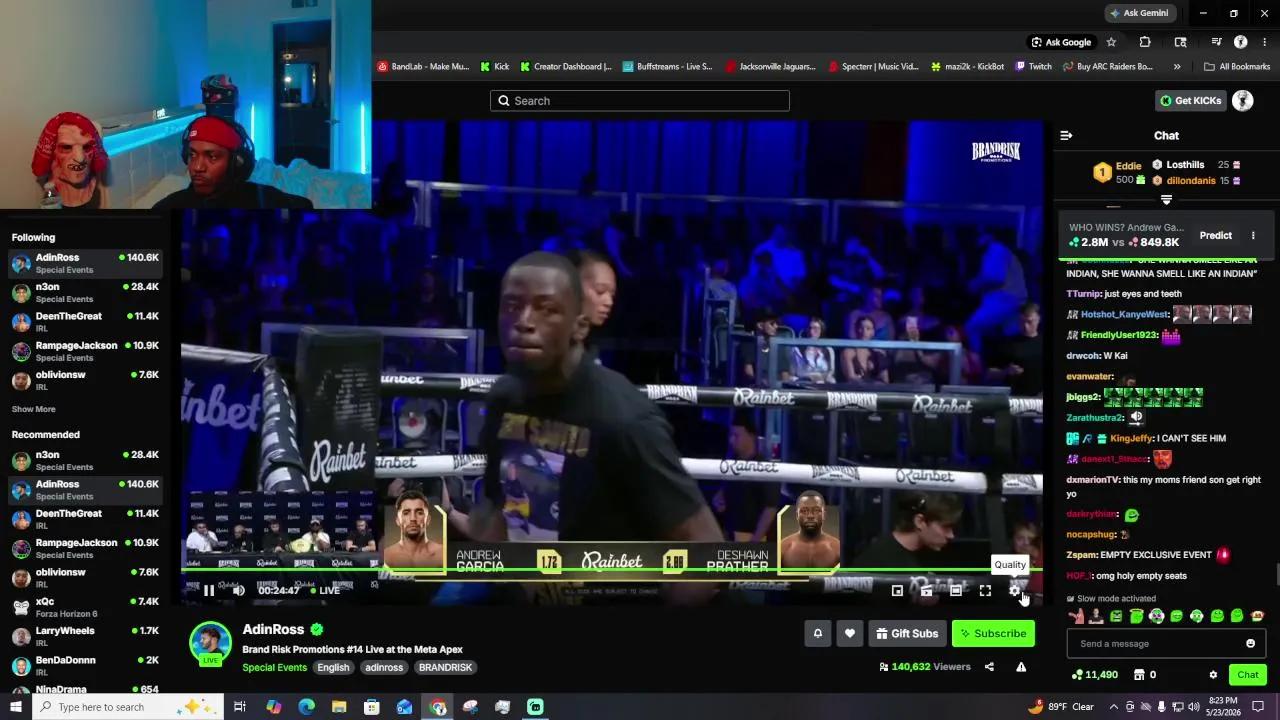Open xQc in Recommended channels
The image size is (1280, 720).
(x=85, y=607)
